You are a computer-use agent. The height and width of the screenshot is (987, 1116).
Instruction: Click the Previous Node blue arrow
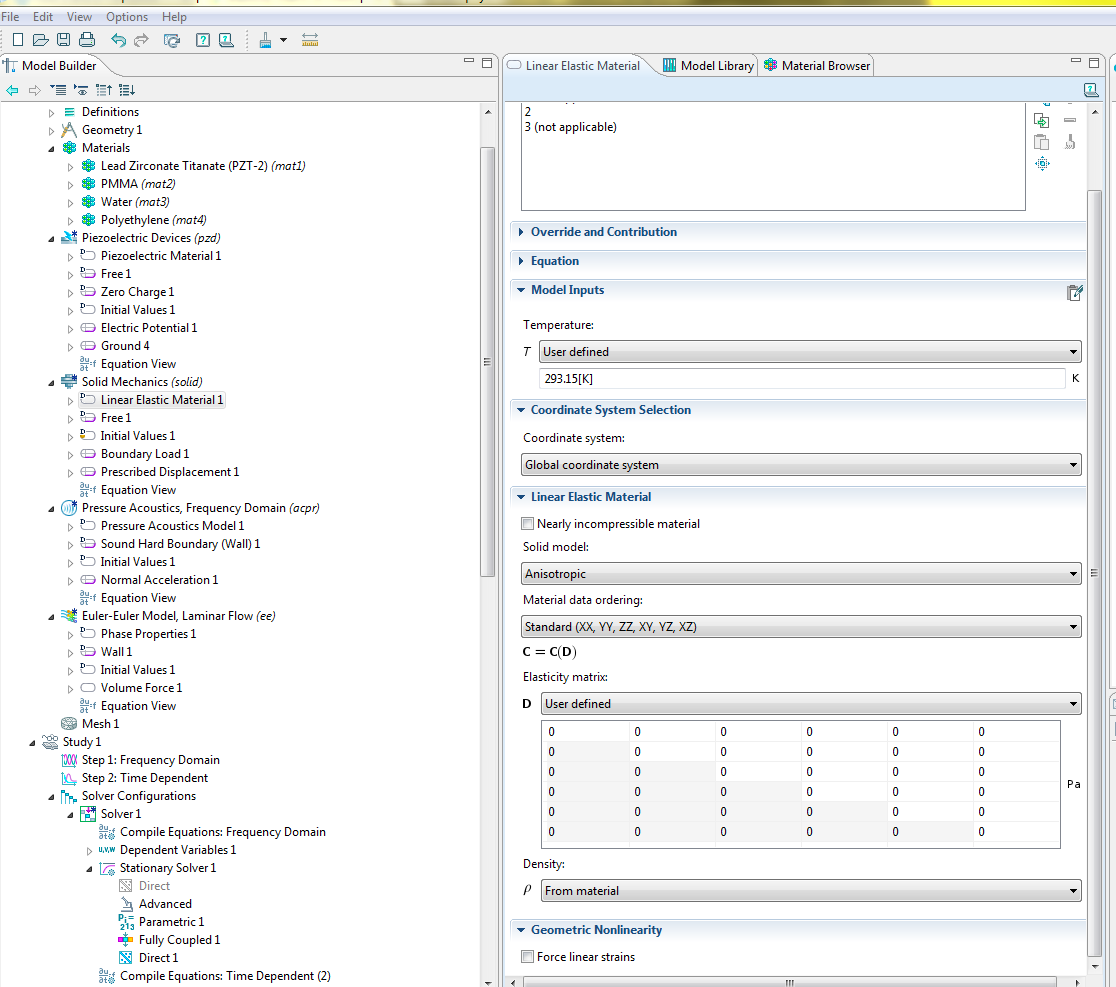pyautogui.click(x=12, y=90)
